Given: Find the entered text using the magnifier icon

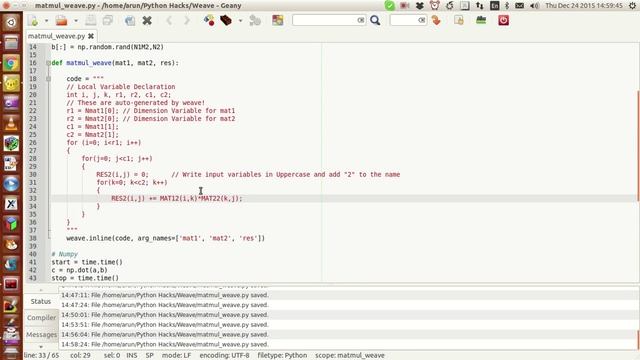Looking at the screenshot, I should pyautogui.click(x=375, y=20).
